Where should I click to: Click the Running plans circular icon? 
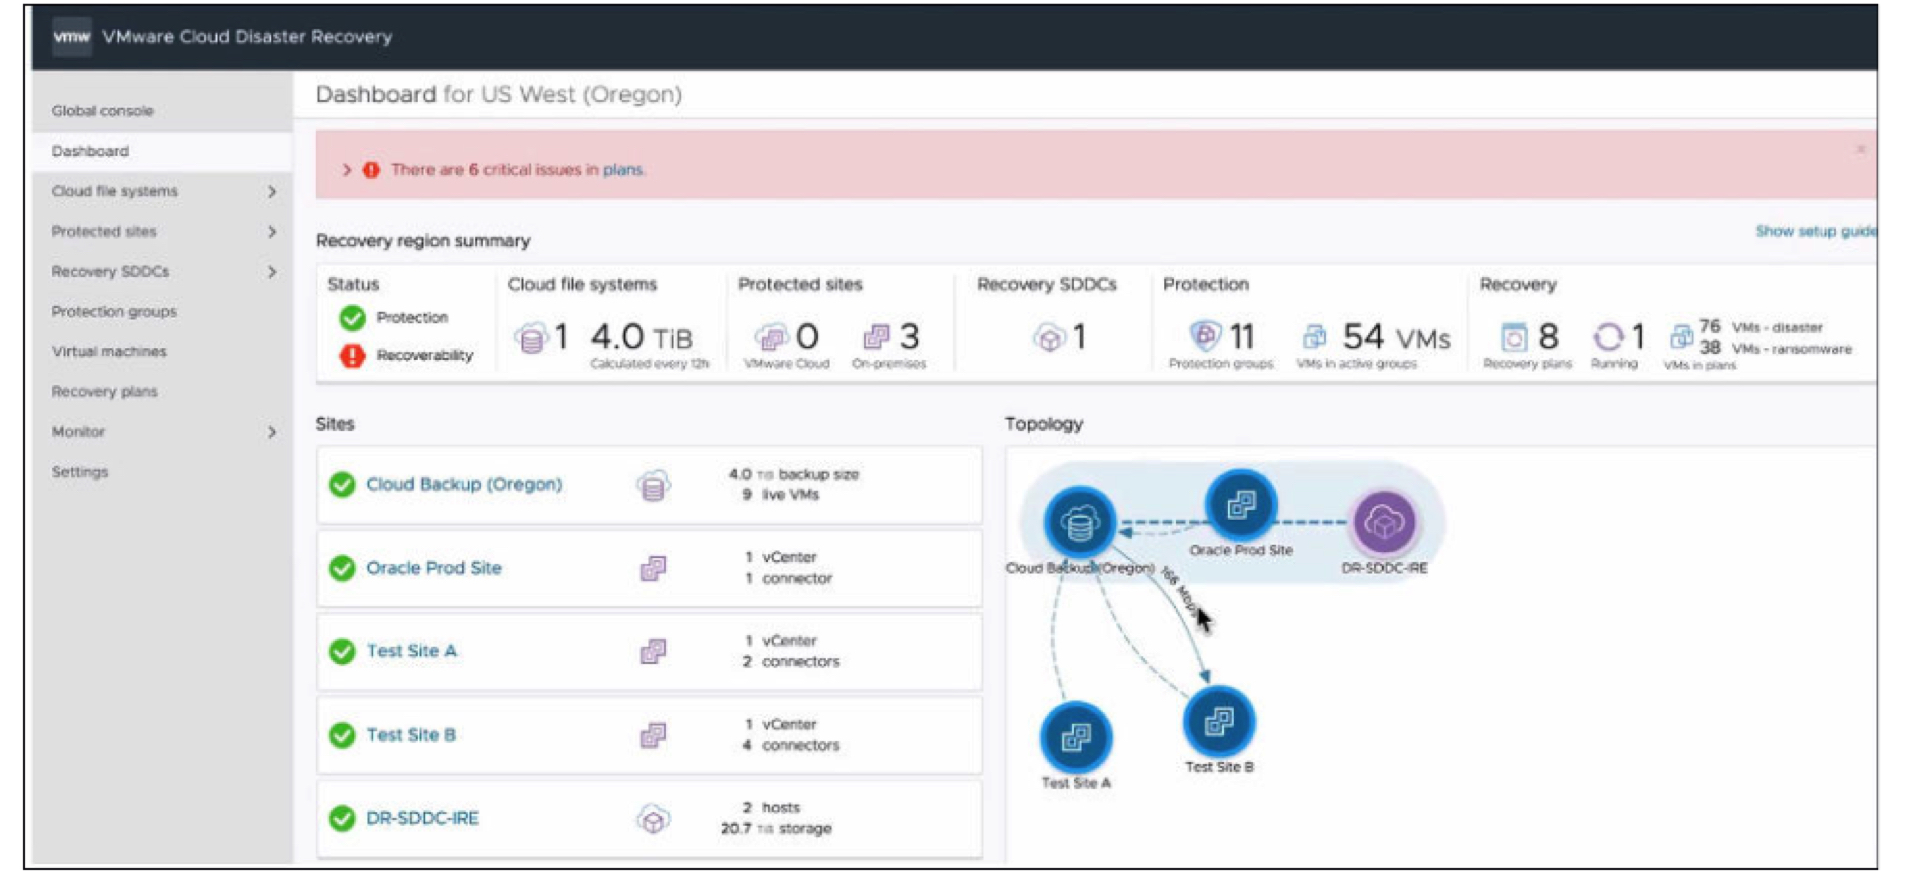(x=1608, y=337)
